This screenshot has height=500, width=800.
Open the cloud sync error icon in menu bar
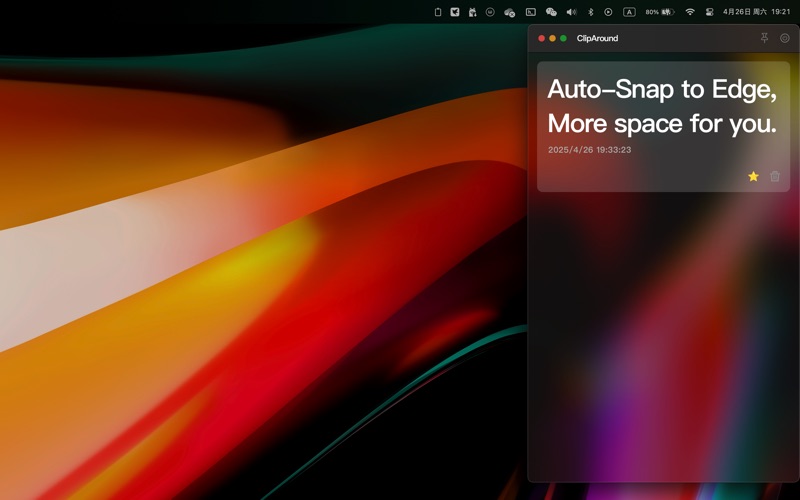509,12
